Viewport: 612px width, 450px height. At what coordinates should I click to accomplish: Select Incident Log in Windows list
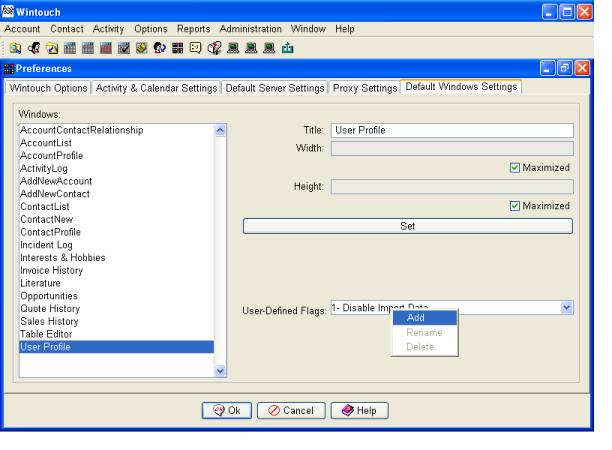(x=117, y=245)
